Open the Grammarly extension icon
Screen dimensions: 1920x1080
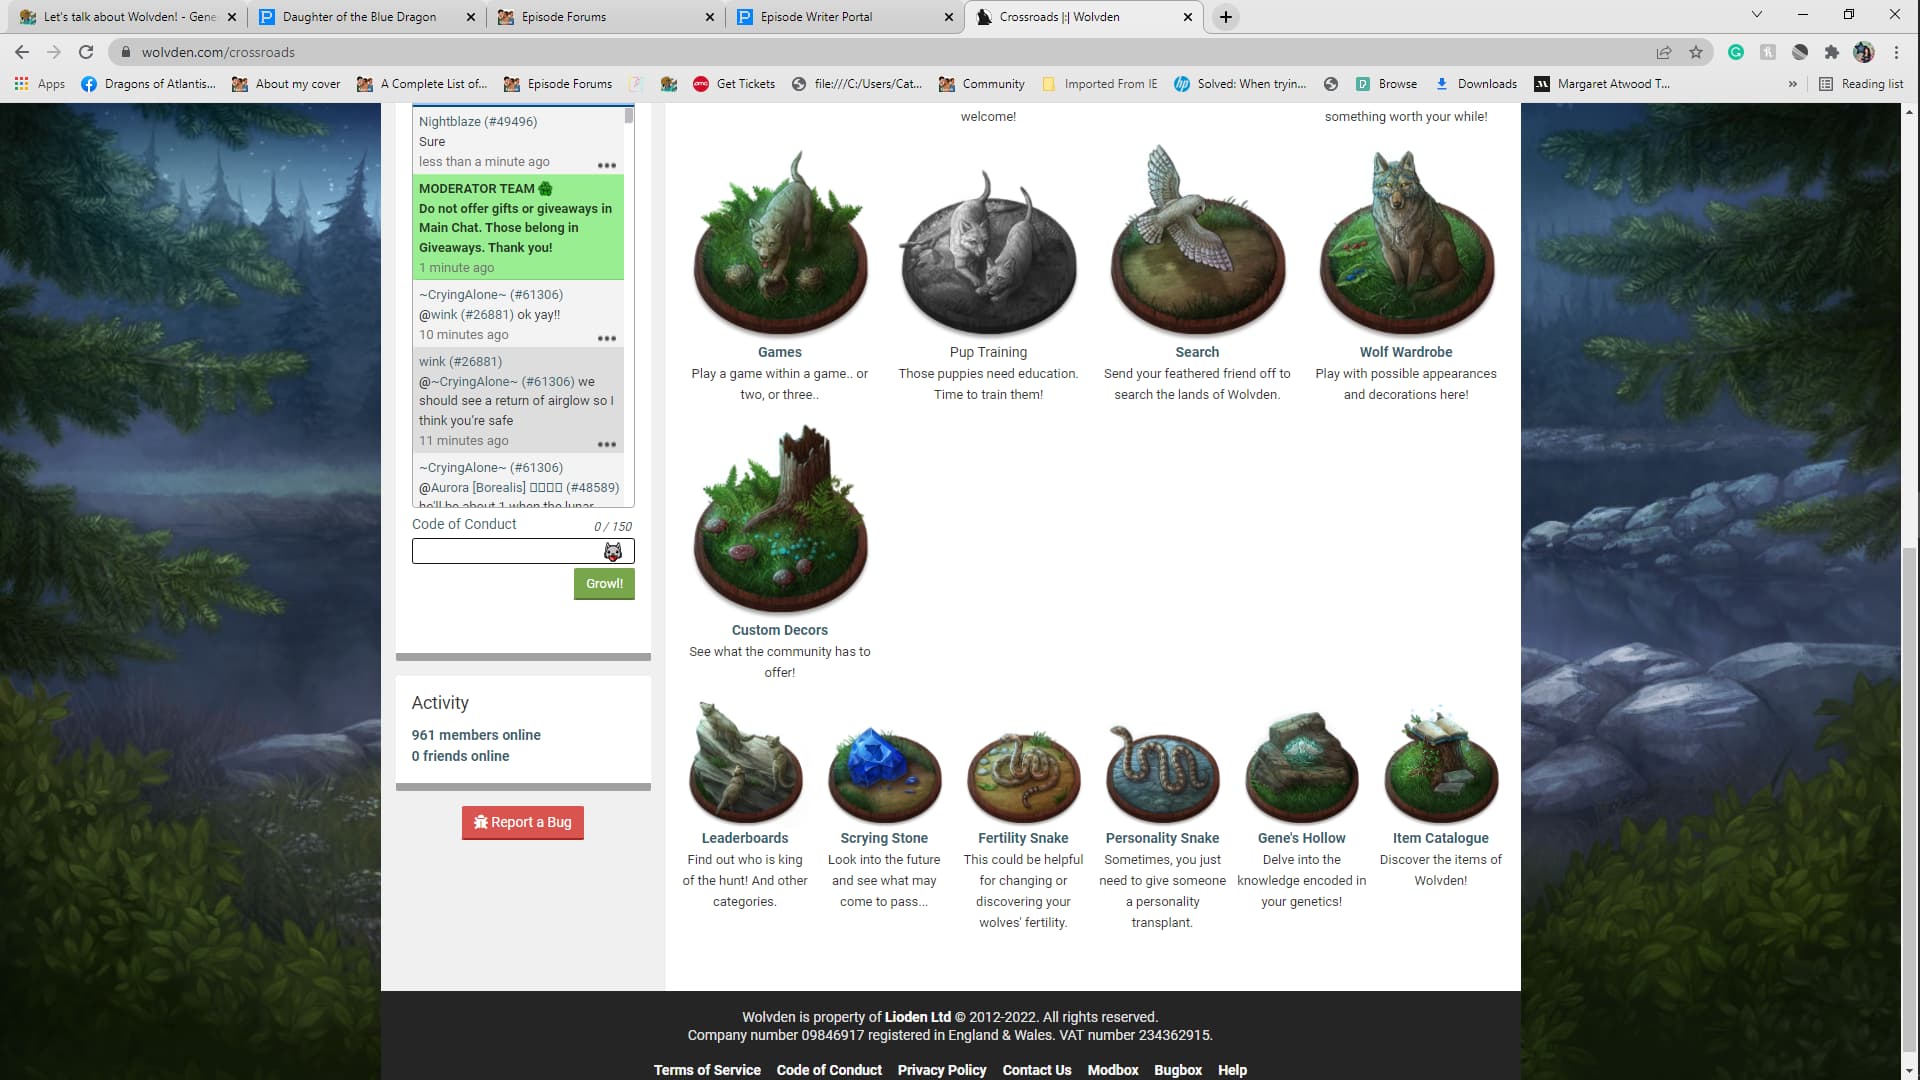click(x=1736, y=52)
